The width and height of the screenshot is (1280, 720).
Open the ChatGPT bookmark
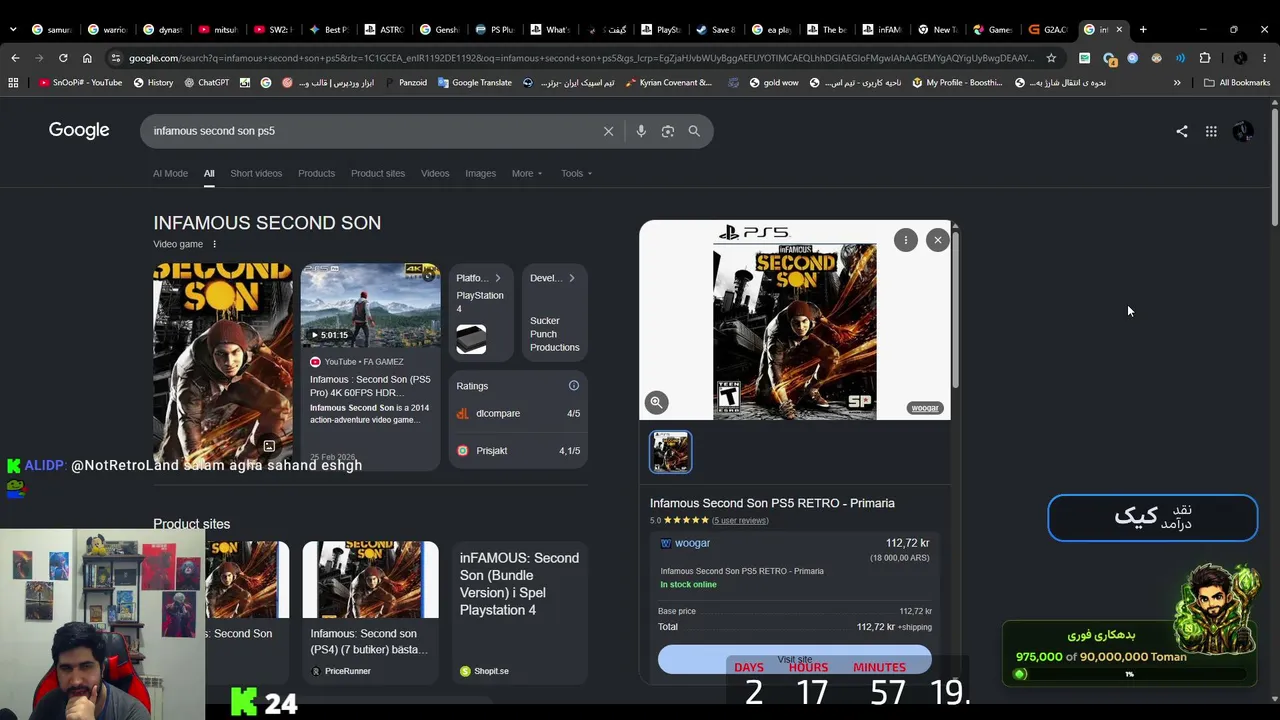tap(207, 83)
